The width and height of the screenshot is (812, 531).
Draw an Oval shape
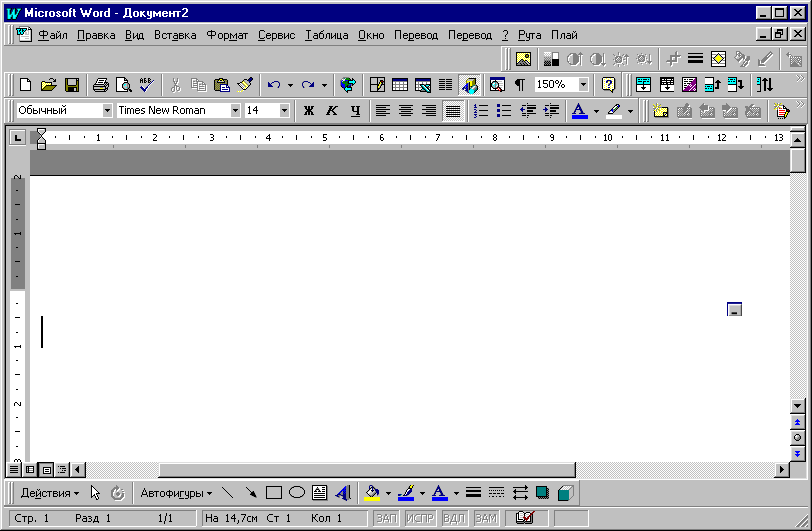tap(297, 493)
